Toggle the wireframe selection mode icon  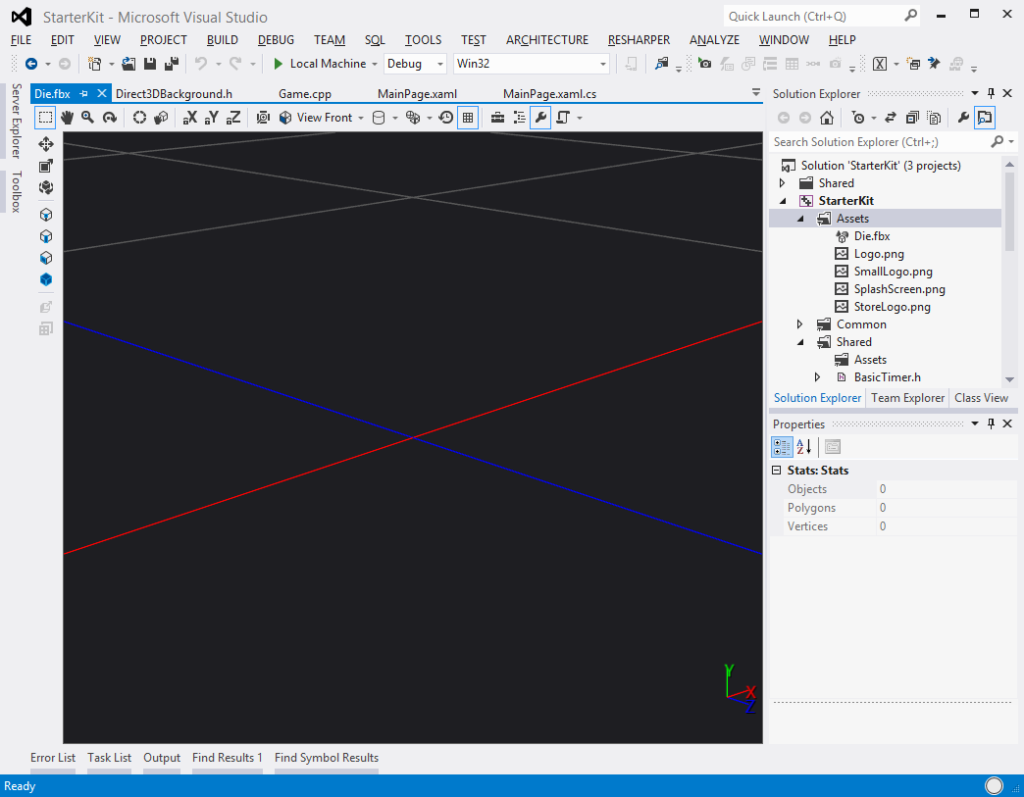45,117
